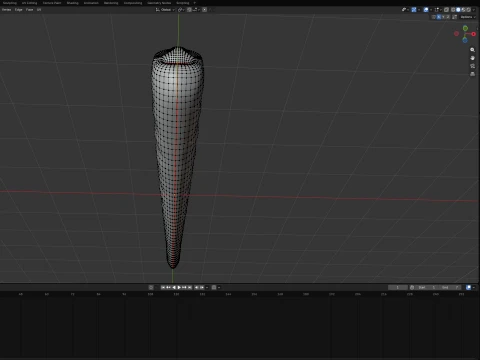This screenshot has width=480, height=360.
Task: Open the Geometry Nodes workspace tab
Action: coord(159,3)
